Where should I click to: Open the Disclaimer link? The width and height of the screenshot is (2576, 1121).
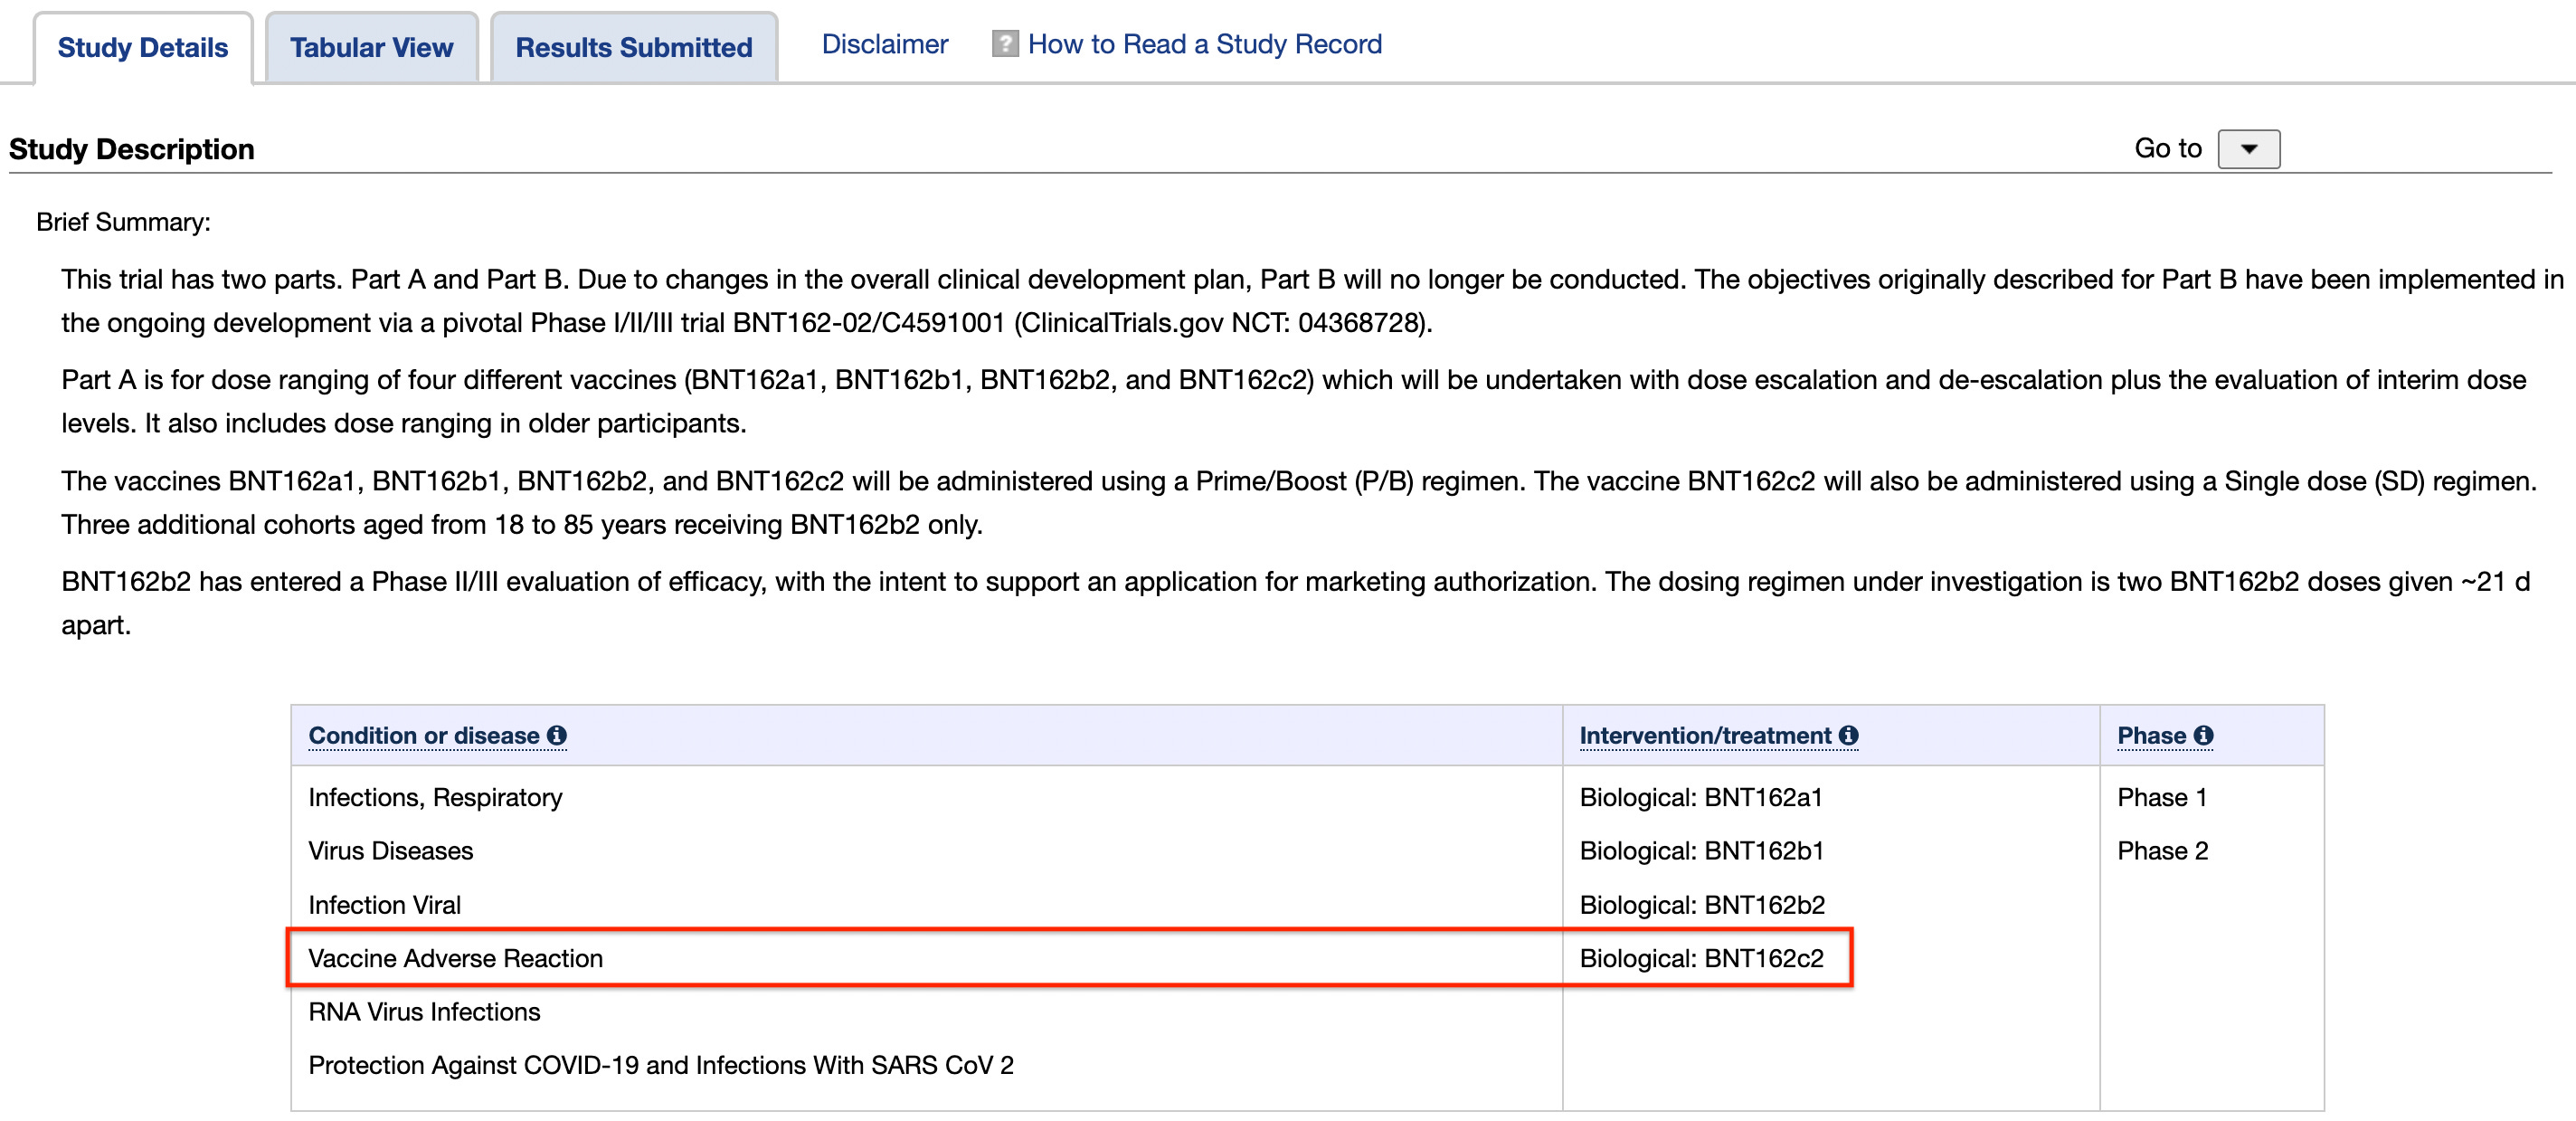[x=884, y=44]
